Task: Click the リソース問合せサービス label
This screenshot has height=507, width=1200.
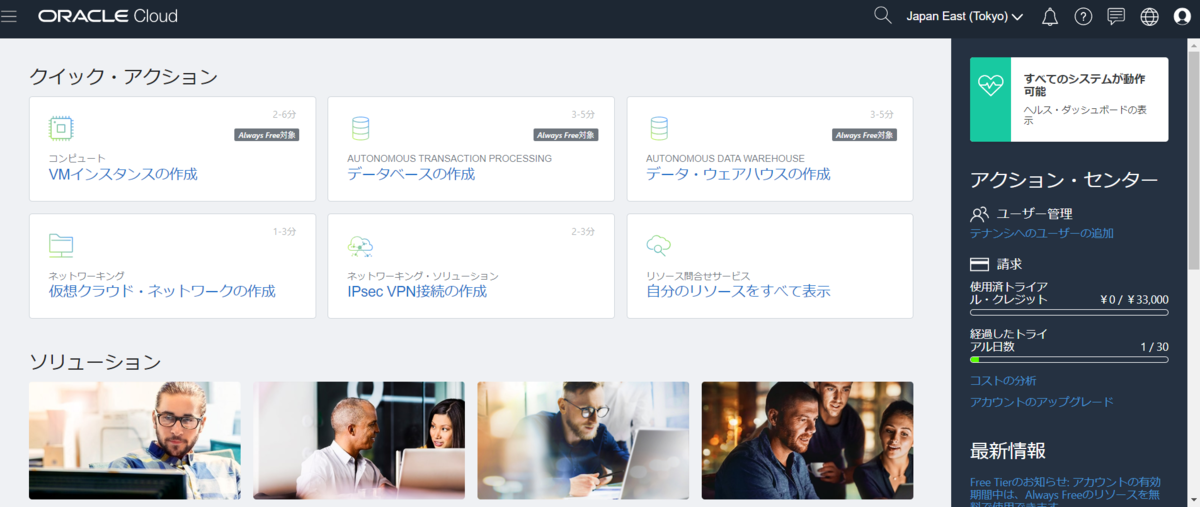Action: [x=698, y=275]
